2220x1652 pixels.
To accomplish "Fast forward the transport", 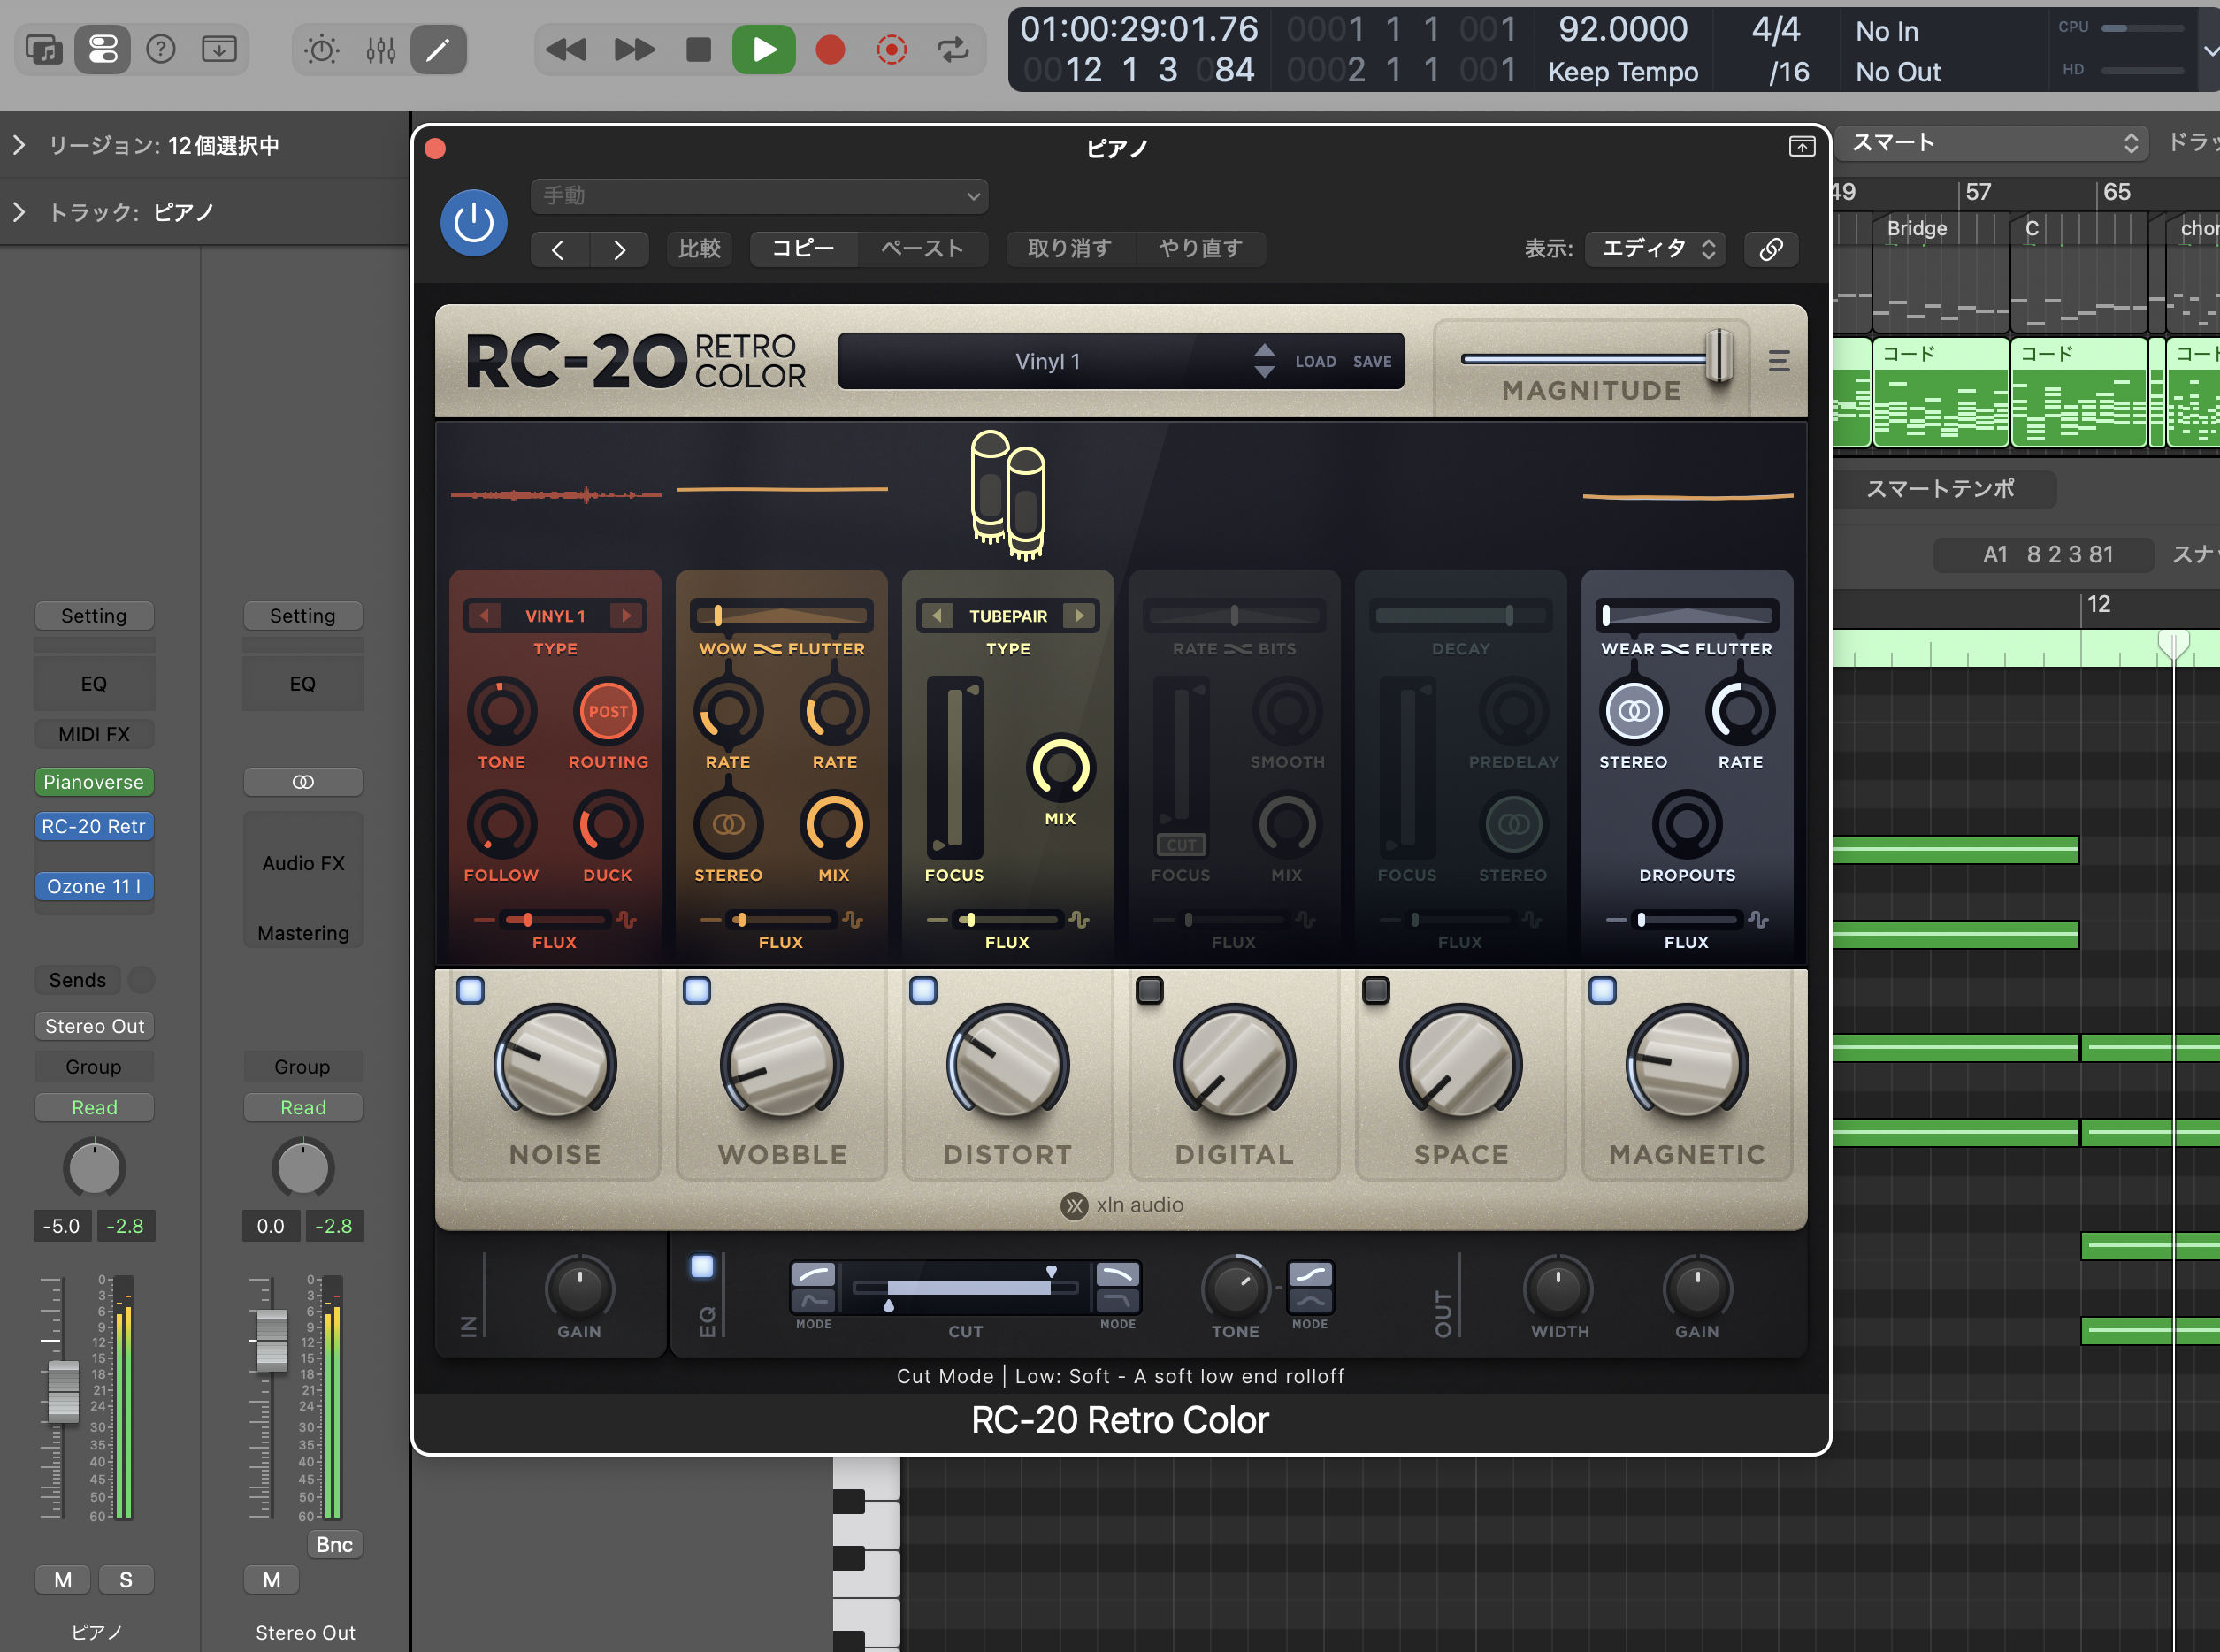I will tap(634, 49).
